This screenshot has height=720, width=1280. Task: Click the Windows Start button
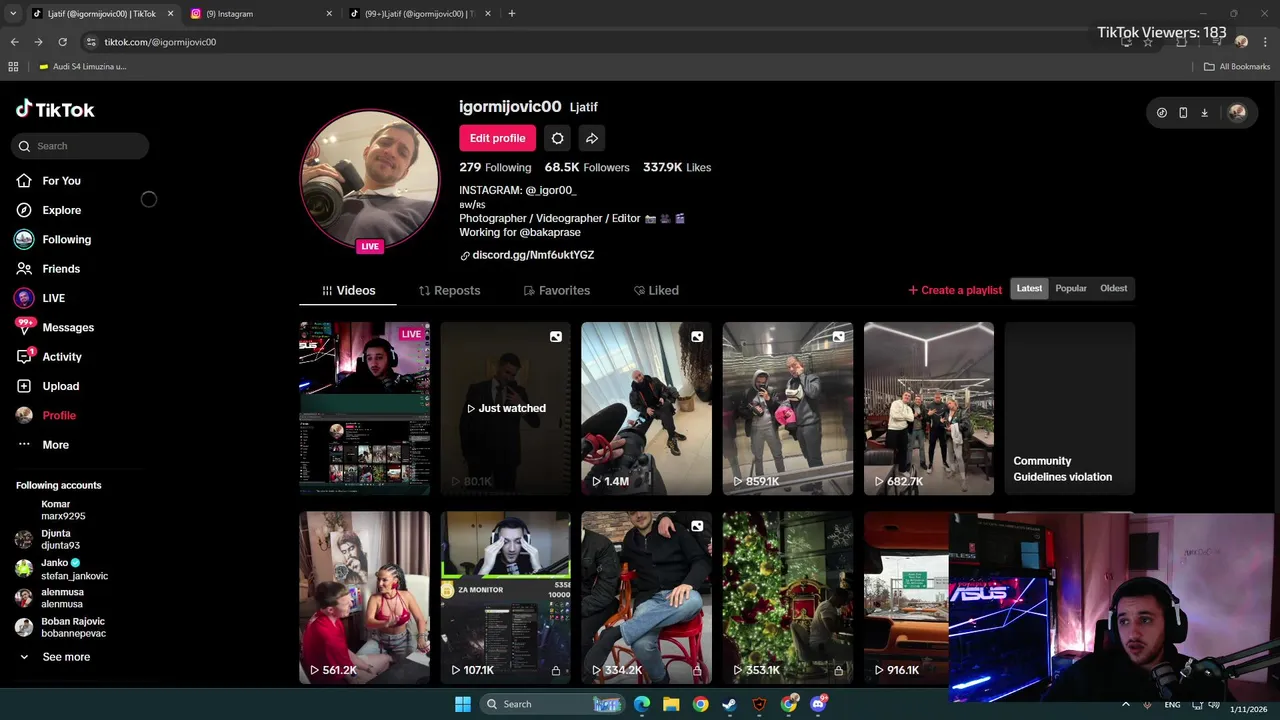pos(463,704)
